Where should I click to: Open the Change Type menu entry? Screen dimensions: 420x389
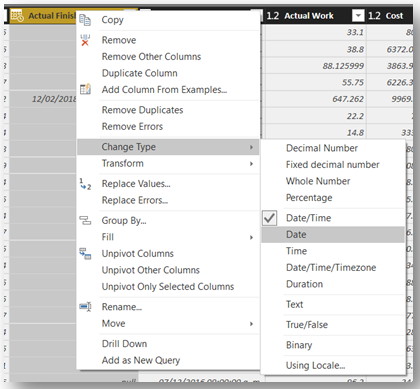click(168, 147)
